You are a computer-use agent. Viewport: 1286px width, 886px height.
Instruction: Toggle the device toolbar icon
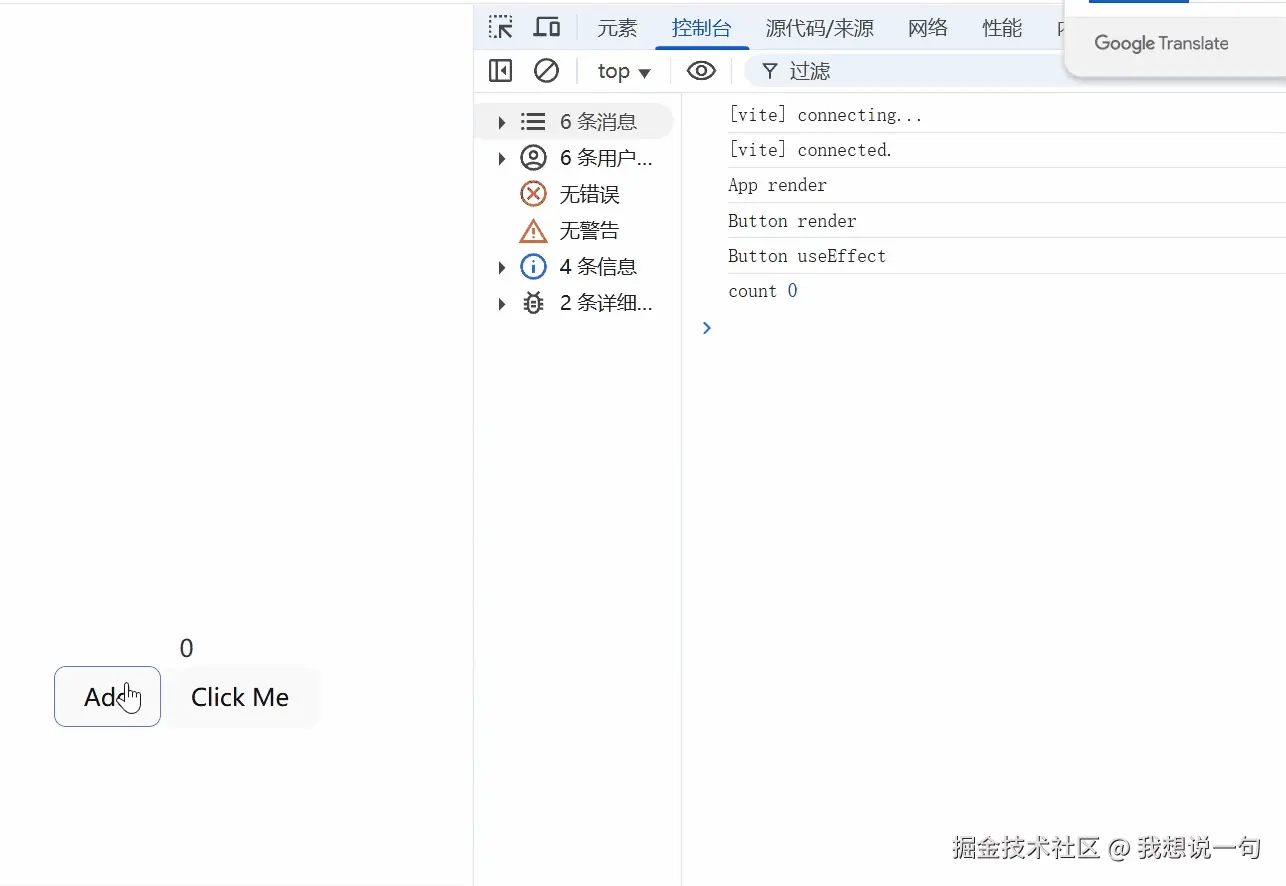click(546, 28)
